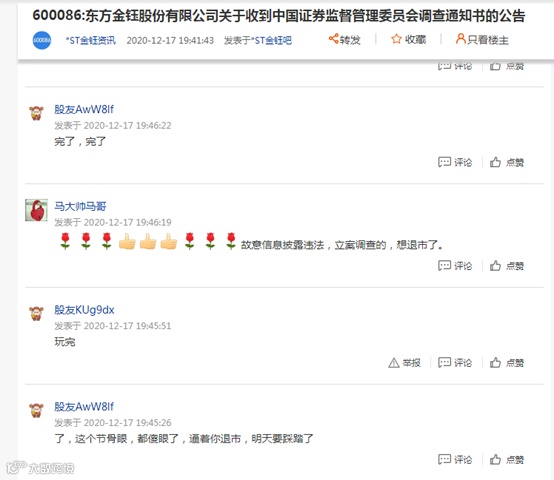Image resolution: width=554 pixels, height=480 pixels.
Task: Click the warning triangle 举报 icon
Action: tap(394, 363)
